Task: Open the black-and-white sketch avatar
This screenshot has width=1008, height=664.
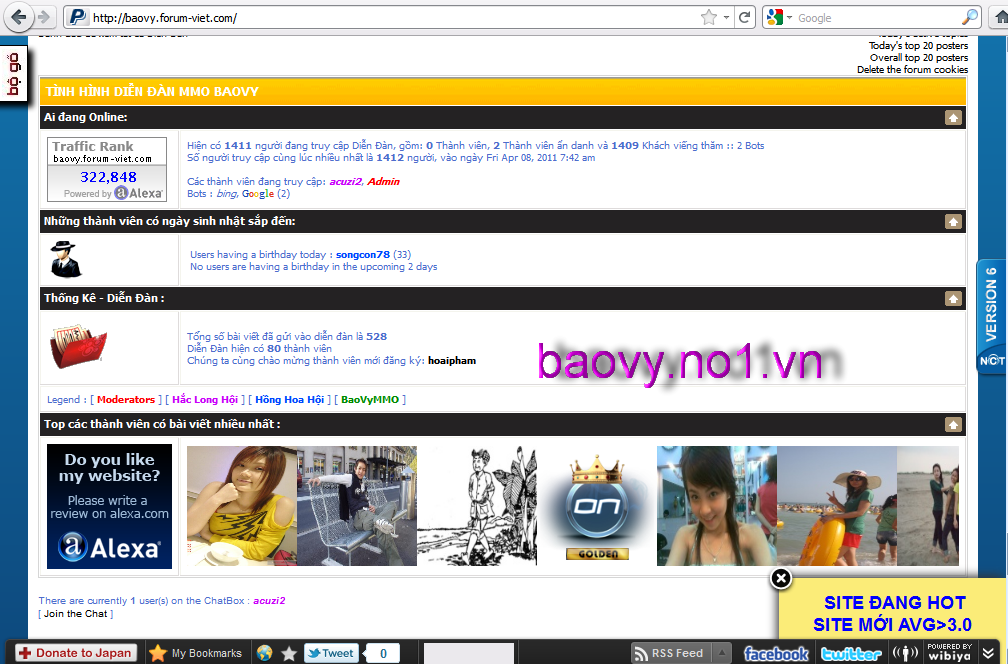Action: (477, 506)
